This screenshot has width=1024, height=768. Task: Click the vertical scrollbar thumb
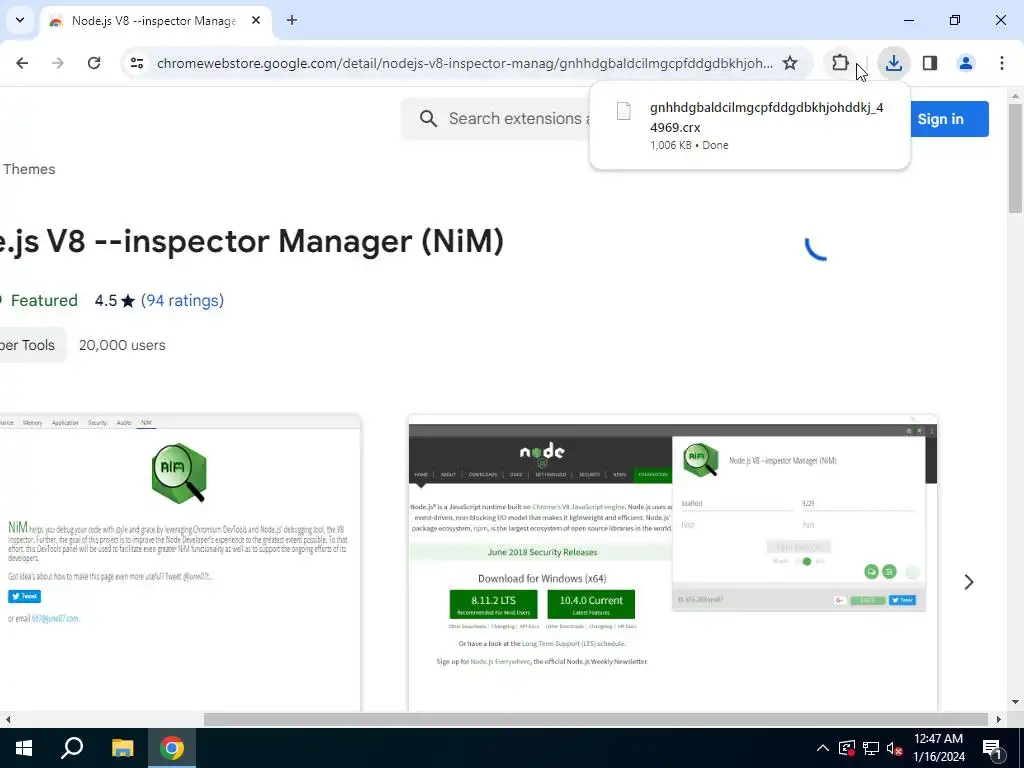[x=1015, y=158]
